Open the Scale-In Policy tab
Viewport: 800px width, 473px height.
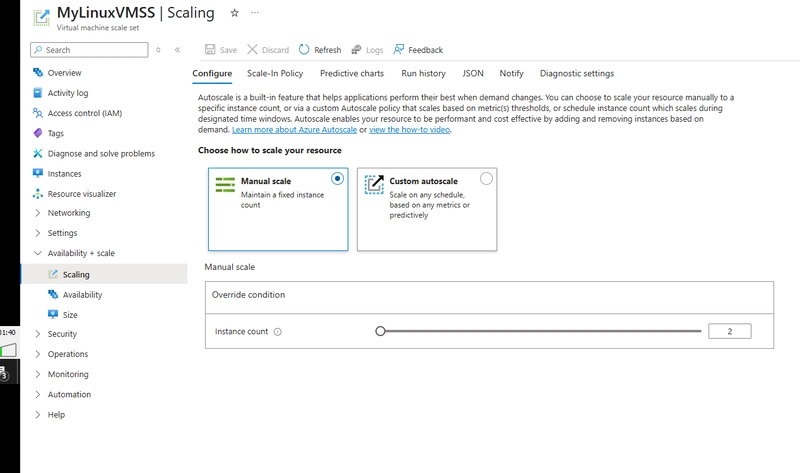pyautogui.click(x=275, y=73)
